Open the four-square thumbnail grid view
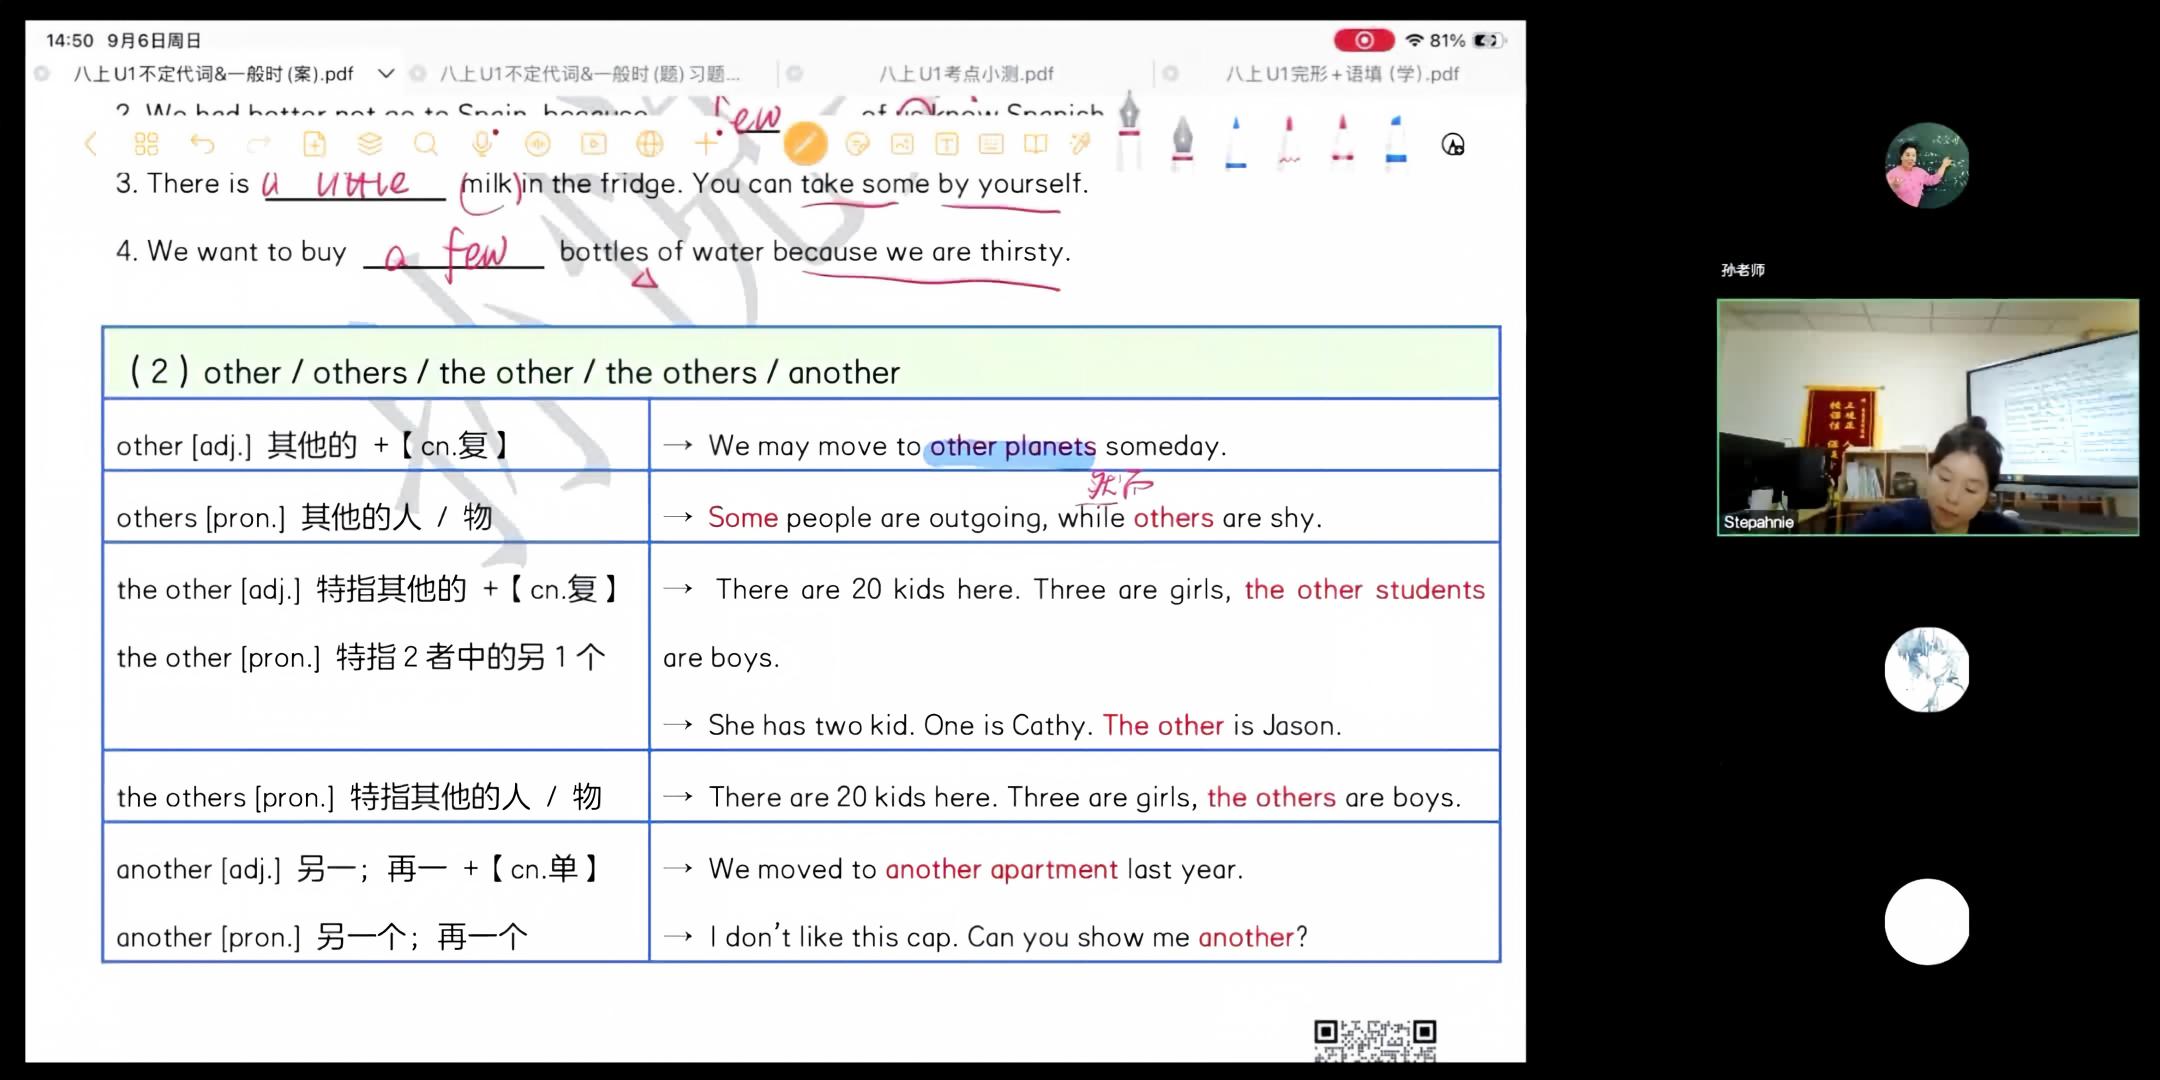Image resolution: width=2160 pixels, height=1080 pixels. tap(146, 144)
